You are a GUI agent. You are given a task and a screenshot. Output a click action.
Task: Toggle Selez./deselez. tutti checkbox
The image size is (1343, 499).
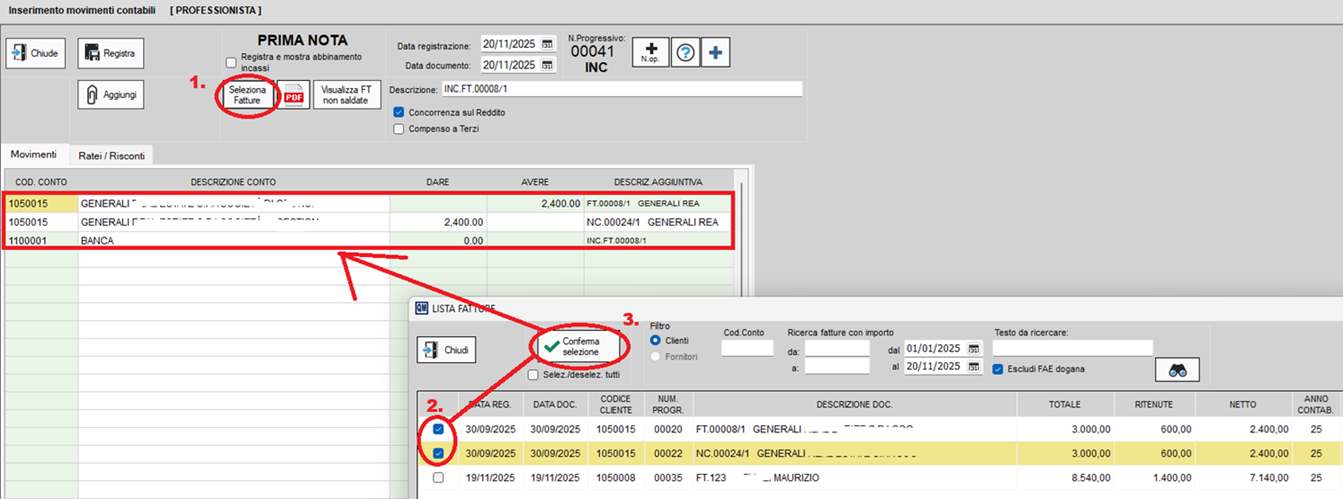pyautogui.click(x=534, y=374)
